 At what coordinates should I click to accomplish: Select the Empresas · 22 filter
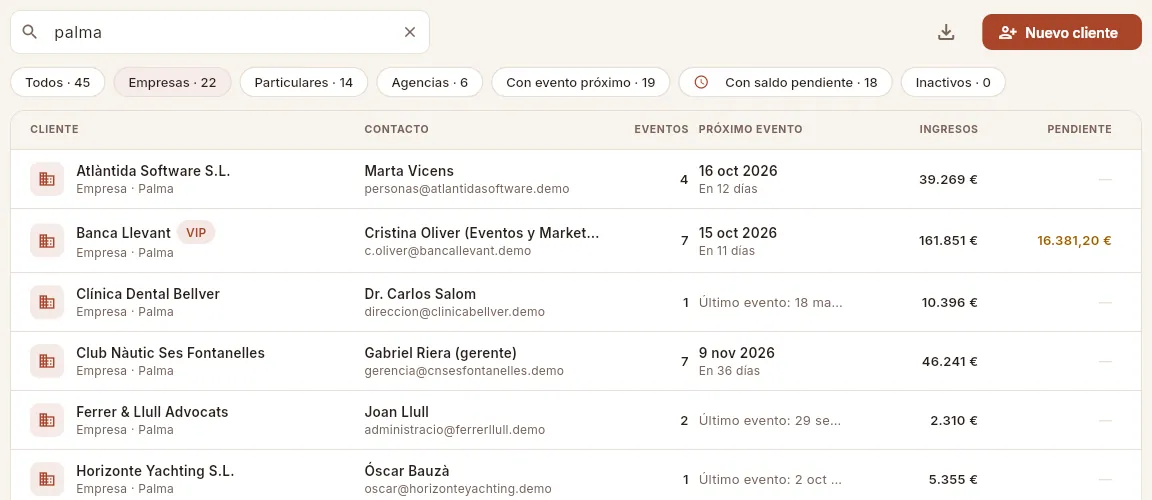click(173, 82)
